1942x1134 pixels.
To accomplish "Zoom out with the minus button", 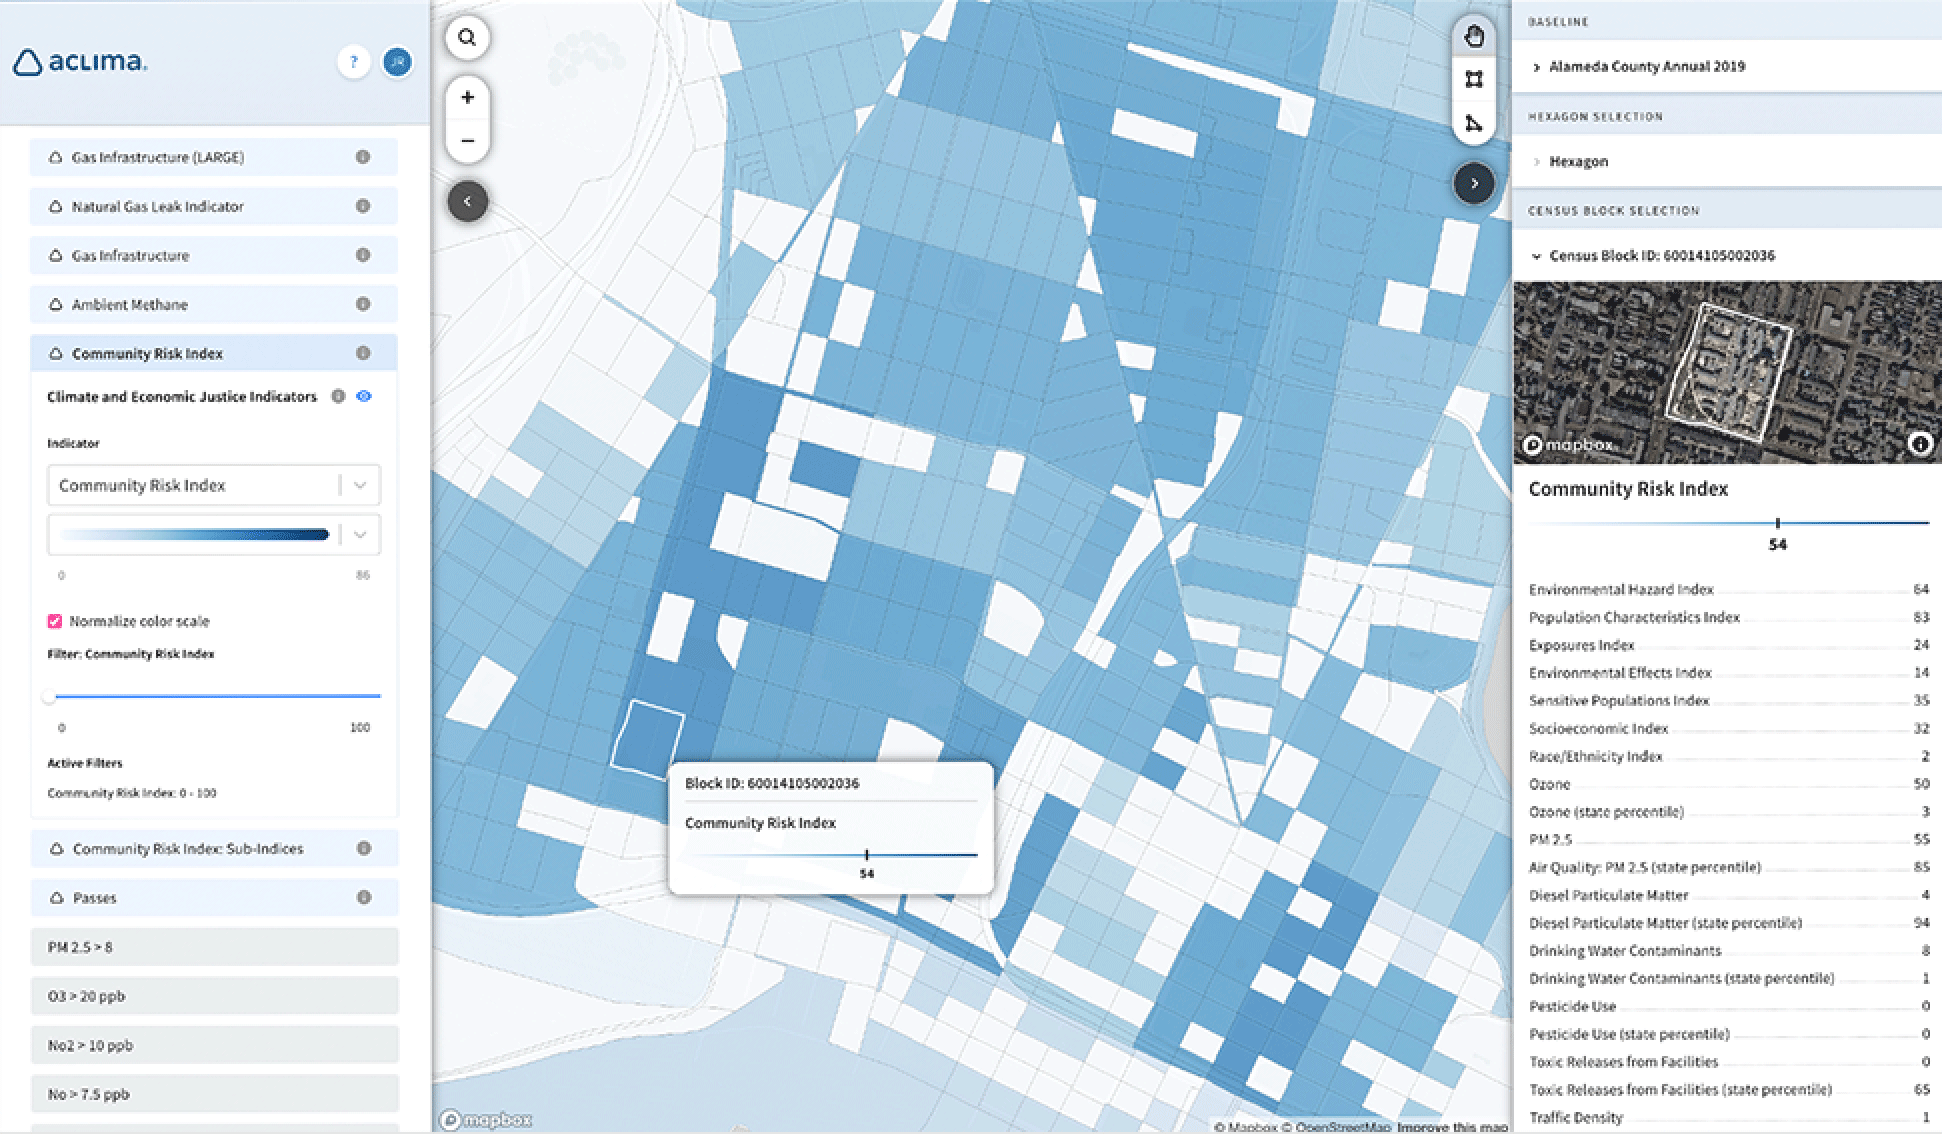I will point(467,141).
